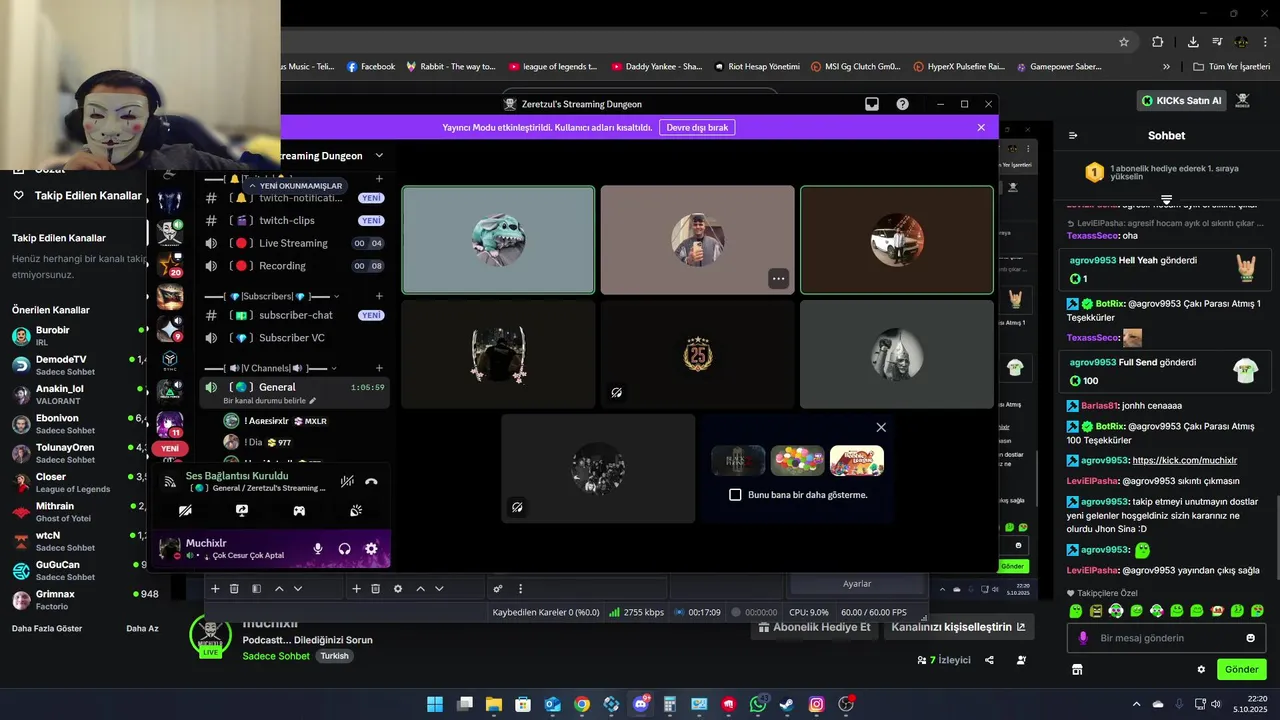
Task: Join the Recording voice channel
Action: click(295, 266)
